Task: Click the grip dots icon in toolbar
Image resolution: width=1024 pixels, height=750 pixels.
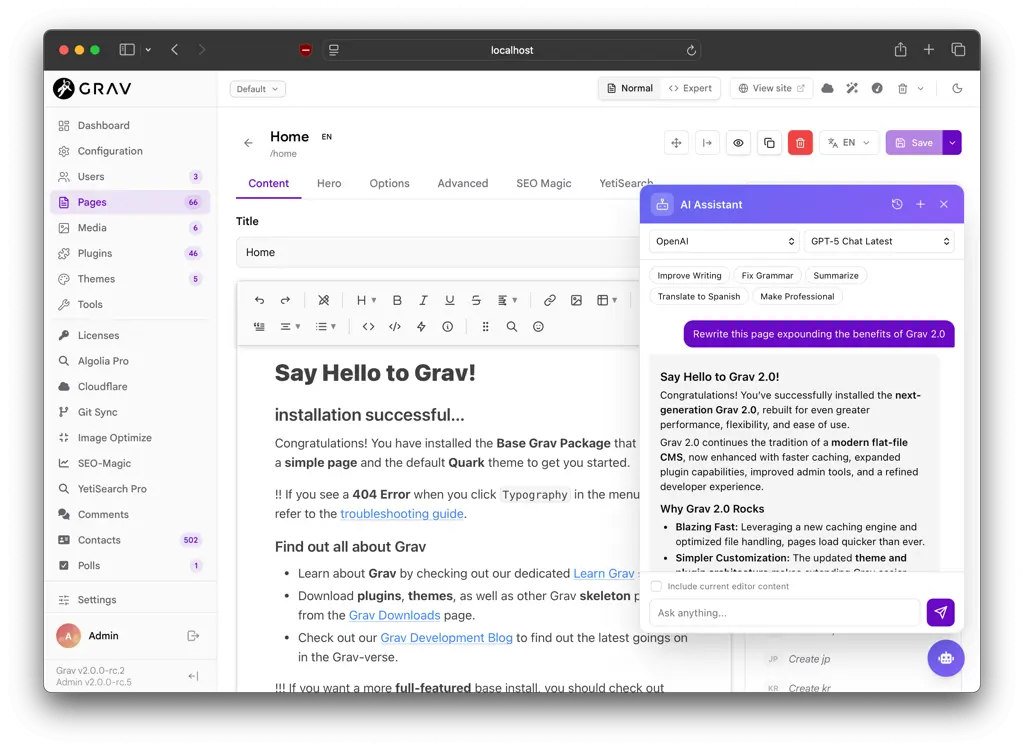Action: pos(485,327)
